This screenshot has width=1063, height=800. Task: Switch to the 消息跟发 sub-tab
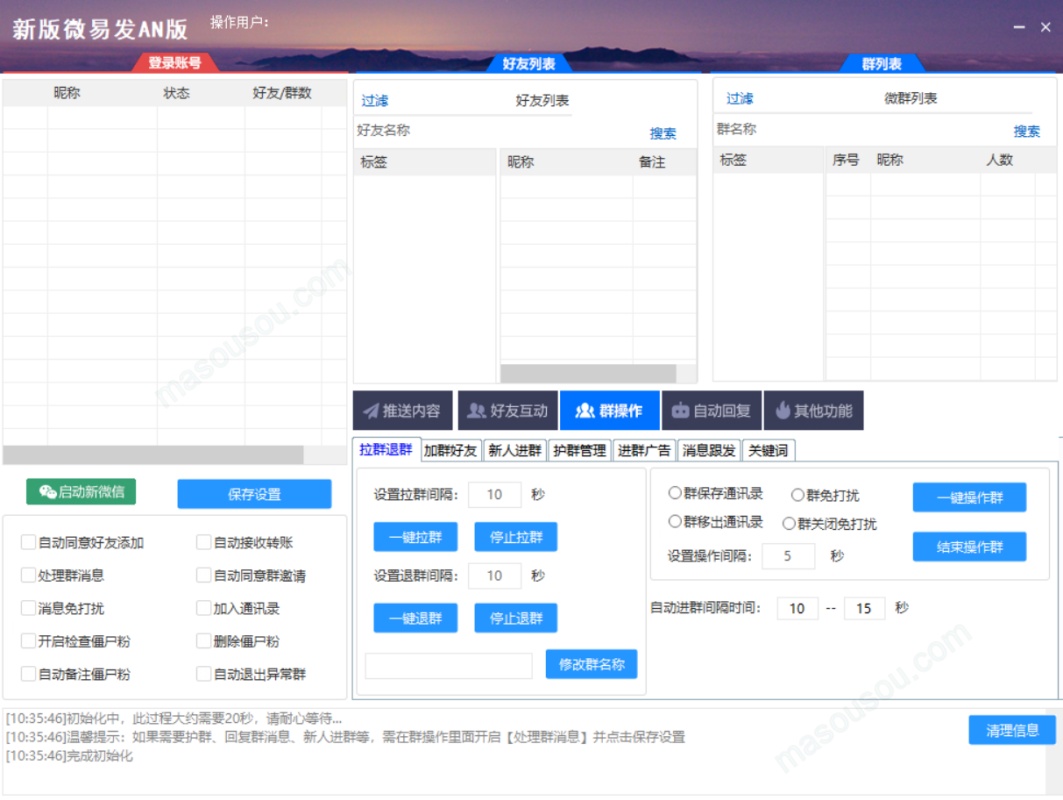(708, 450)
